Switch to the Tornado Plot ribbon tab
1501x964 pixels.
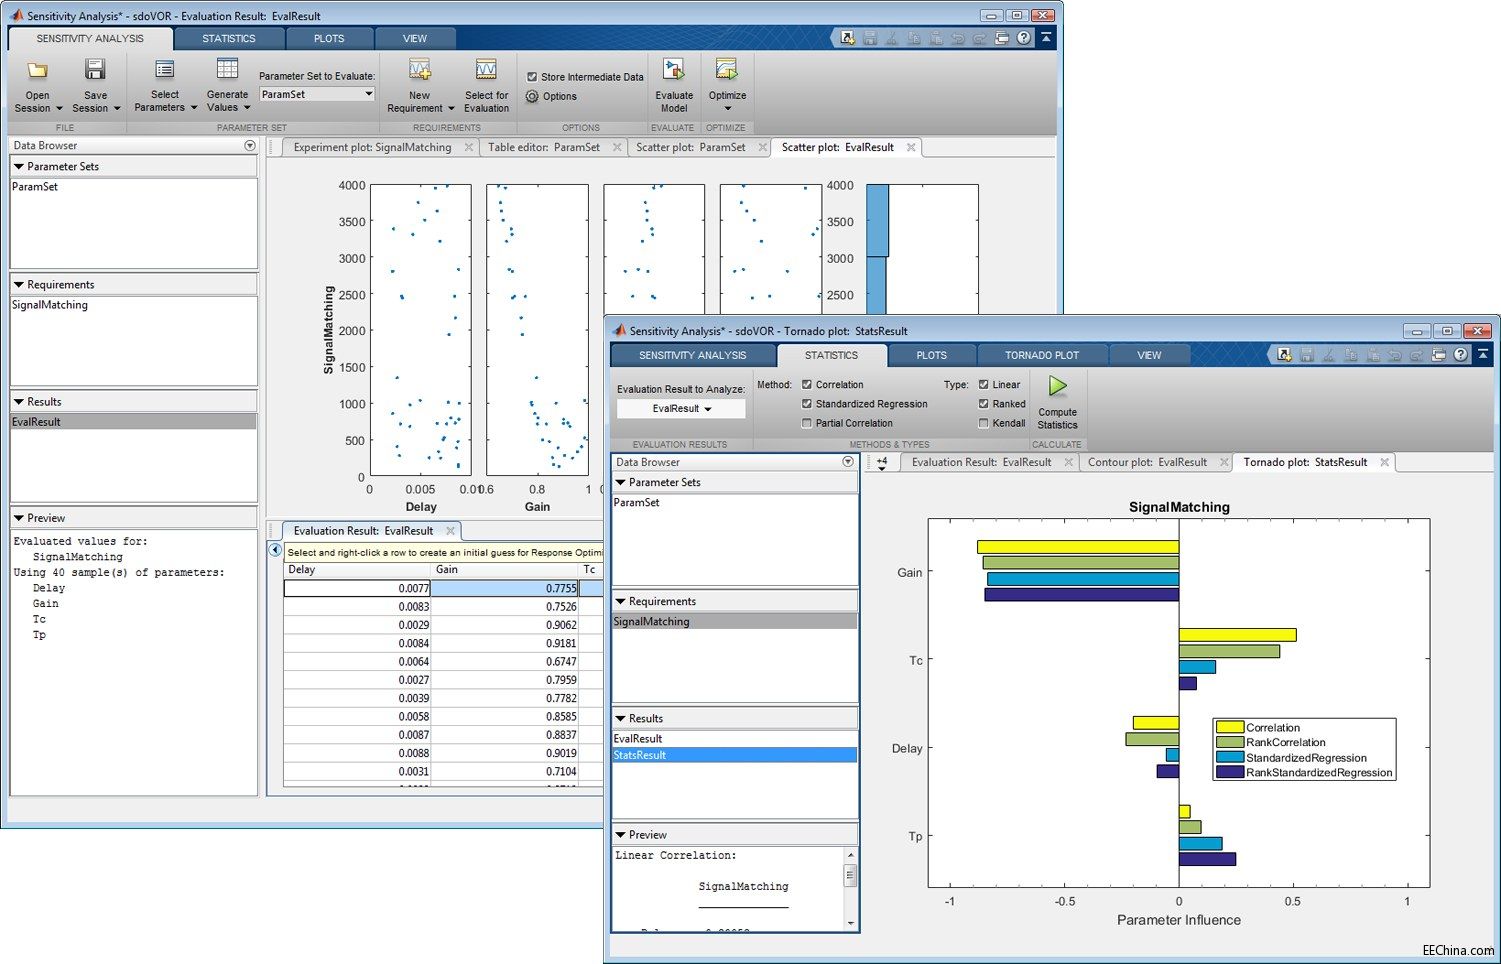[x=1041, y=354]
